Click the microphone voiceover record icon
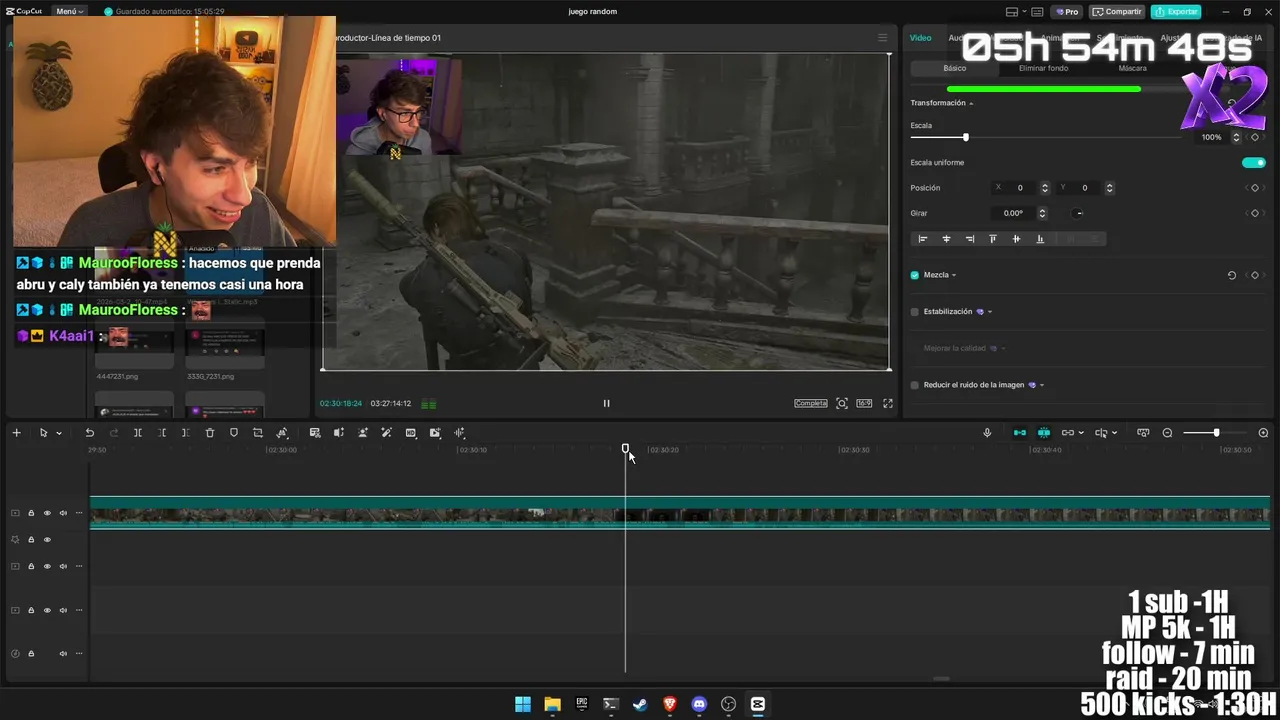The image size is (1280, 720). [987, 433]
